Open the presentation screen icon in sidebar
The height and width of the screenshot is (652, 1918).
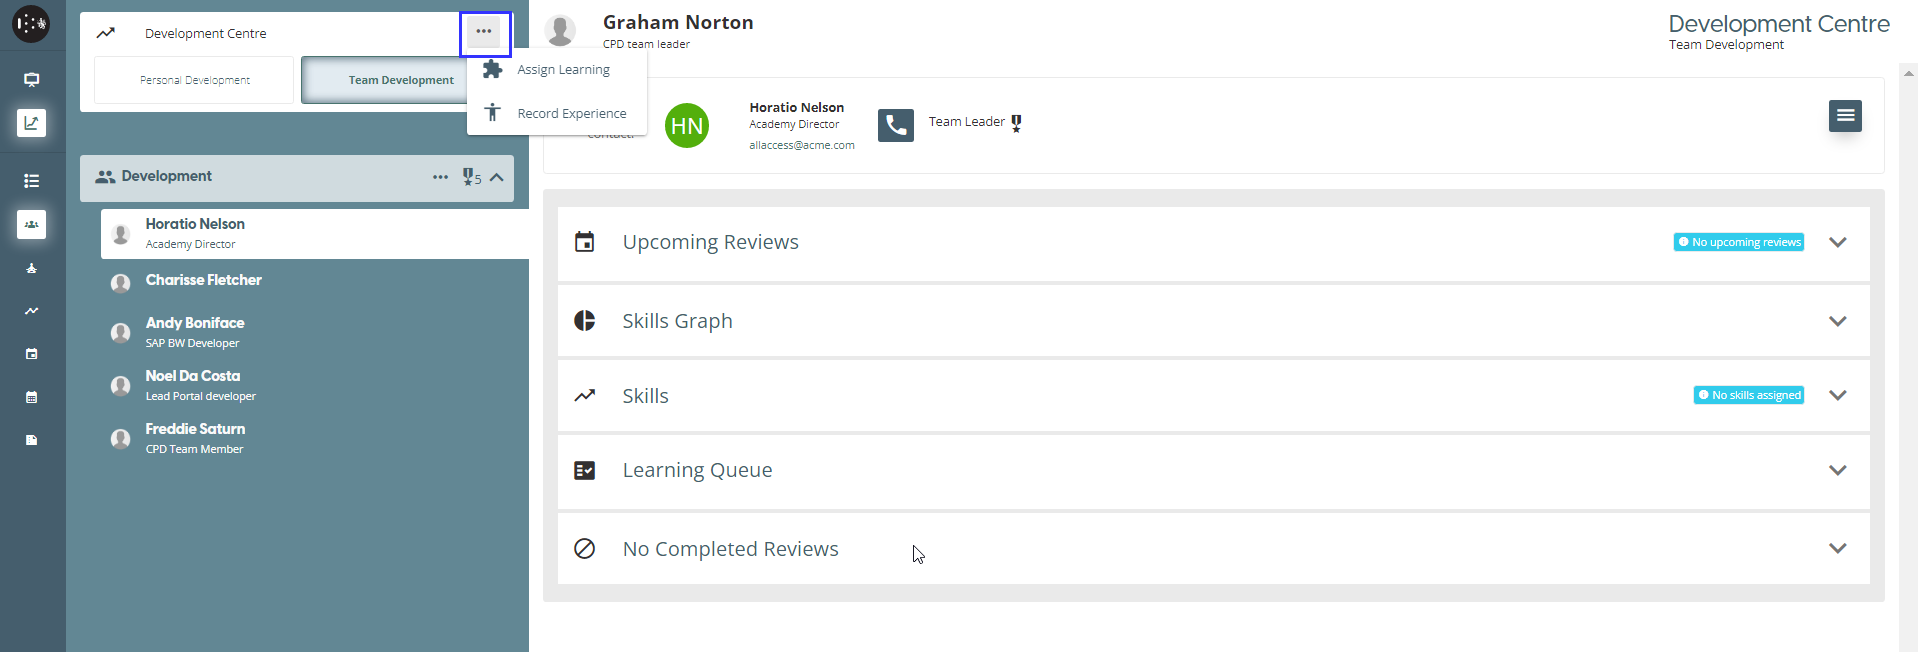tap(31, 80)
